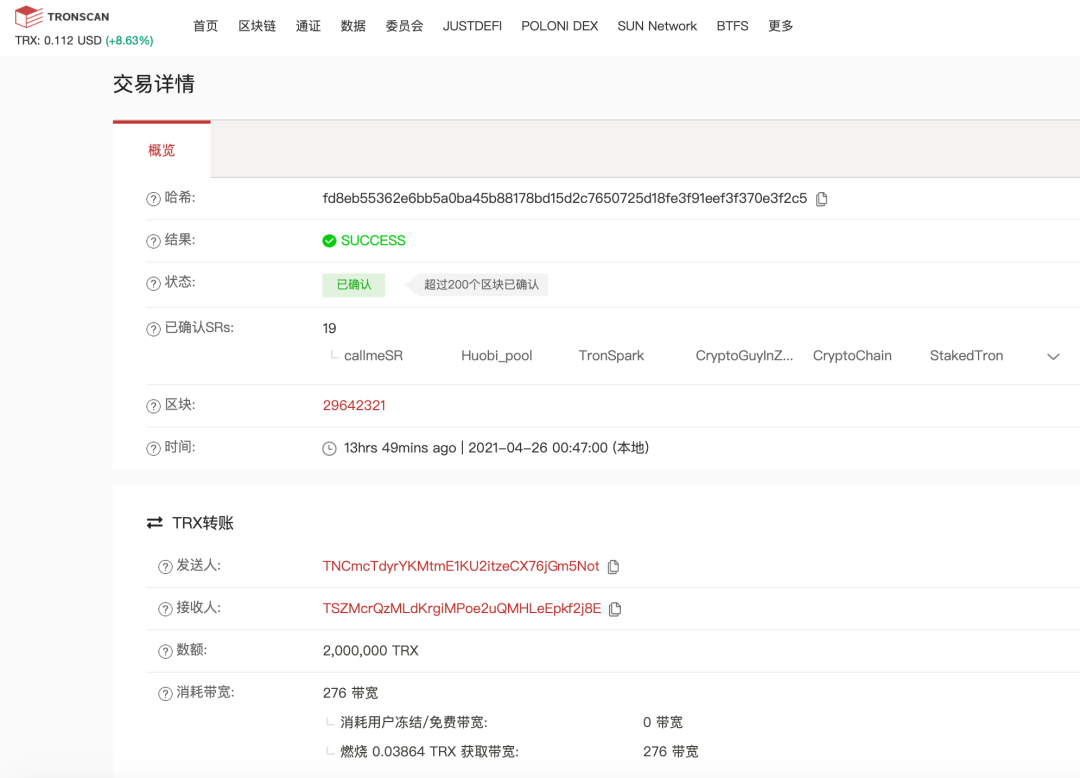
Task: Copy the transaction hash
Action: 822,199
